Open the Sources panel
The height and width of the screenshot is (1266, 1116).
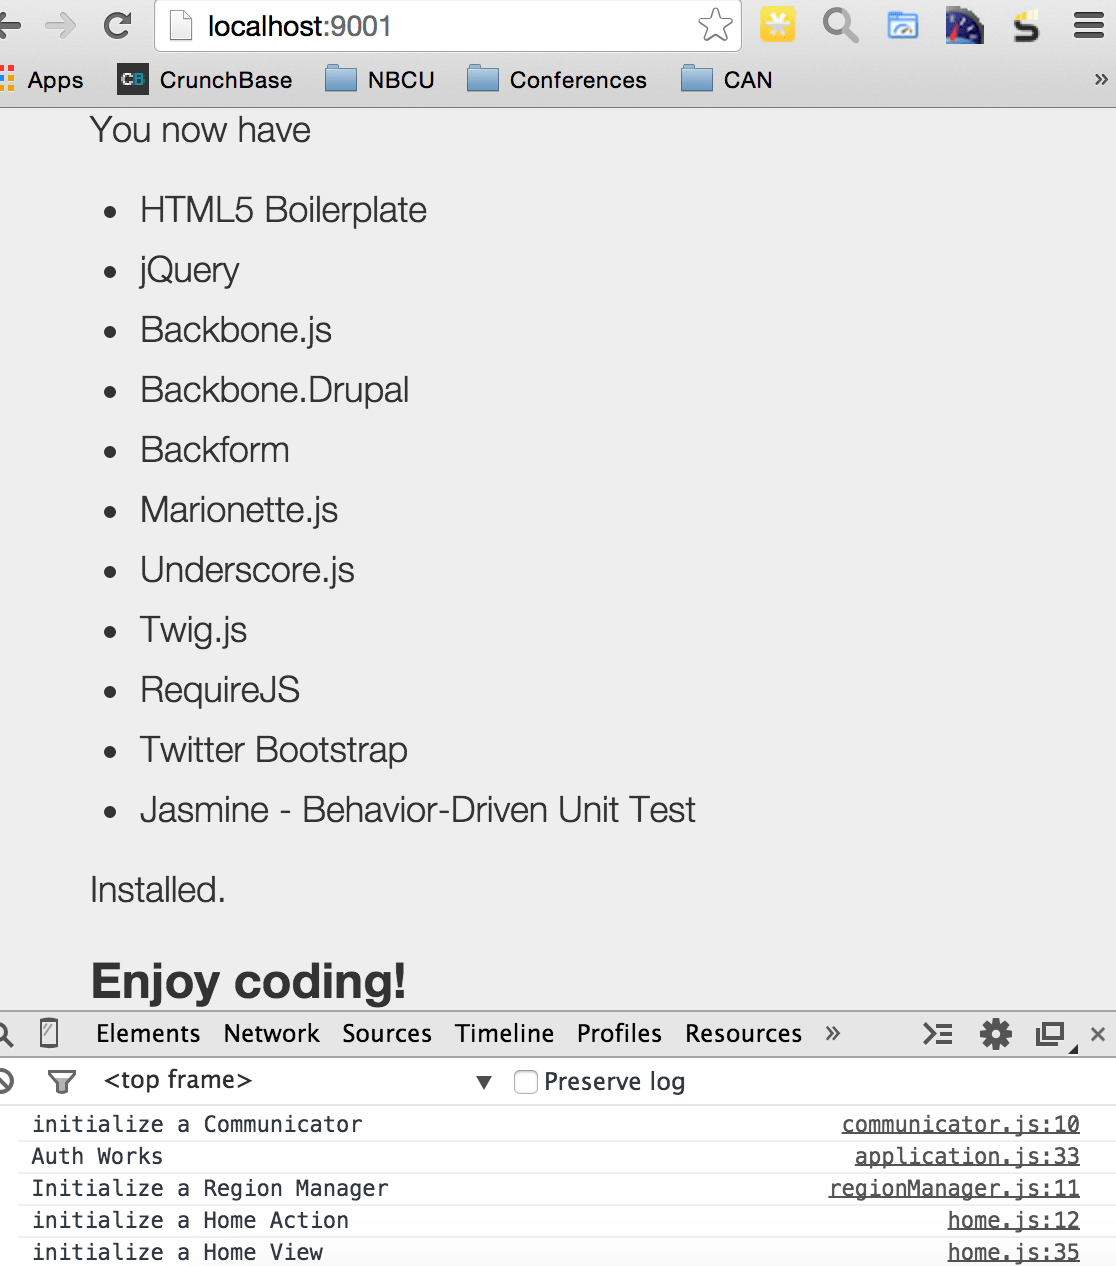point(387,1034)
